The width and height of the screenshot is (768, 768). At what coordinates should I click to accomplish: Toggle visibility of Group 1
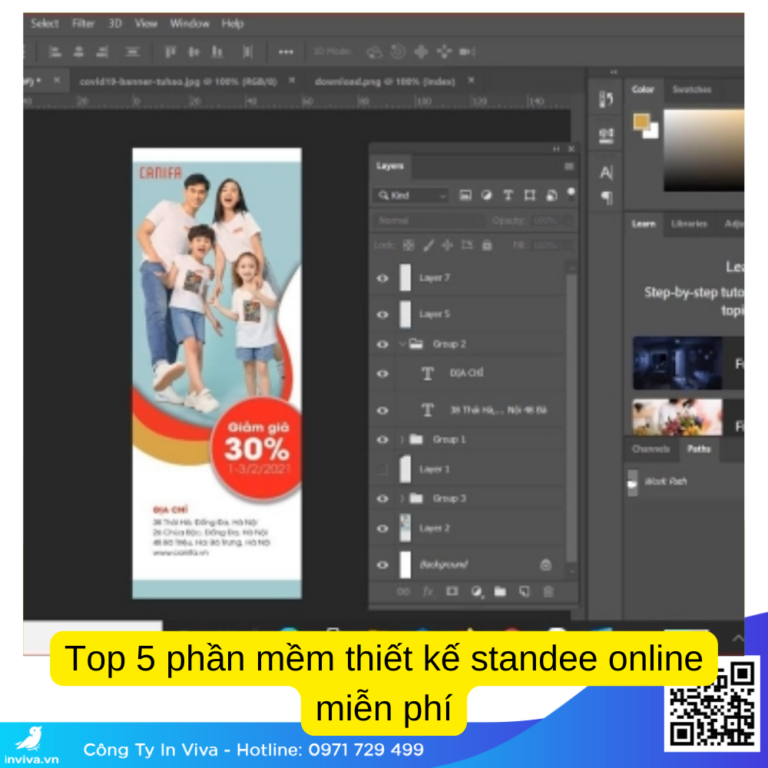(x=383, y=440)
